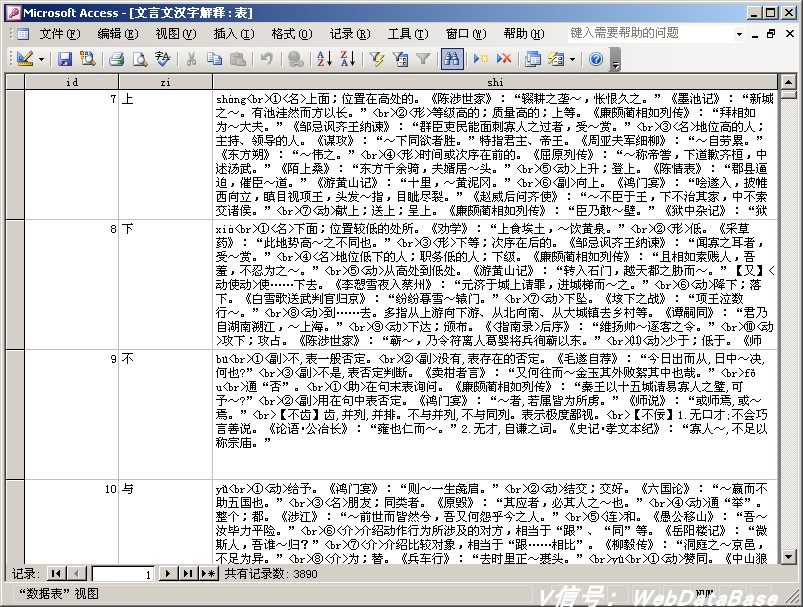The height and width of the screenshot is (607, 803).
Task: Click the Delete Record red X icon
Action: pos(504,59)
